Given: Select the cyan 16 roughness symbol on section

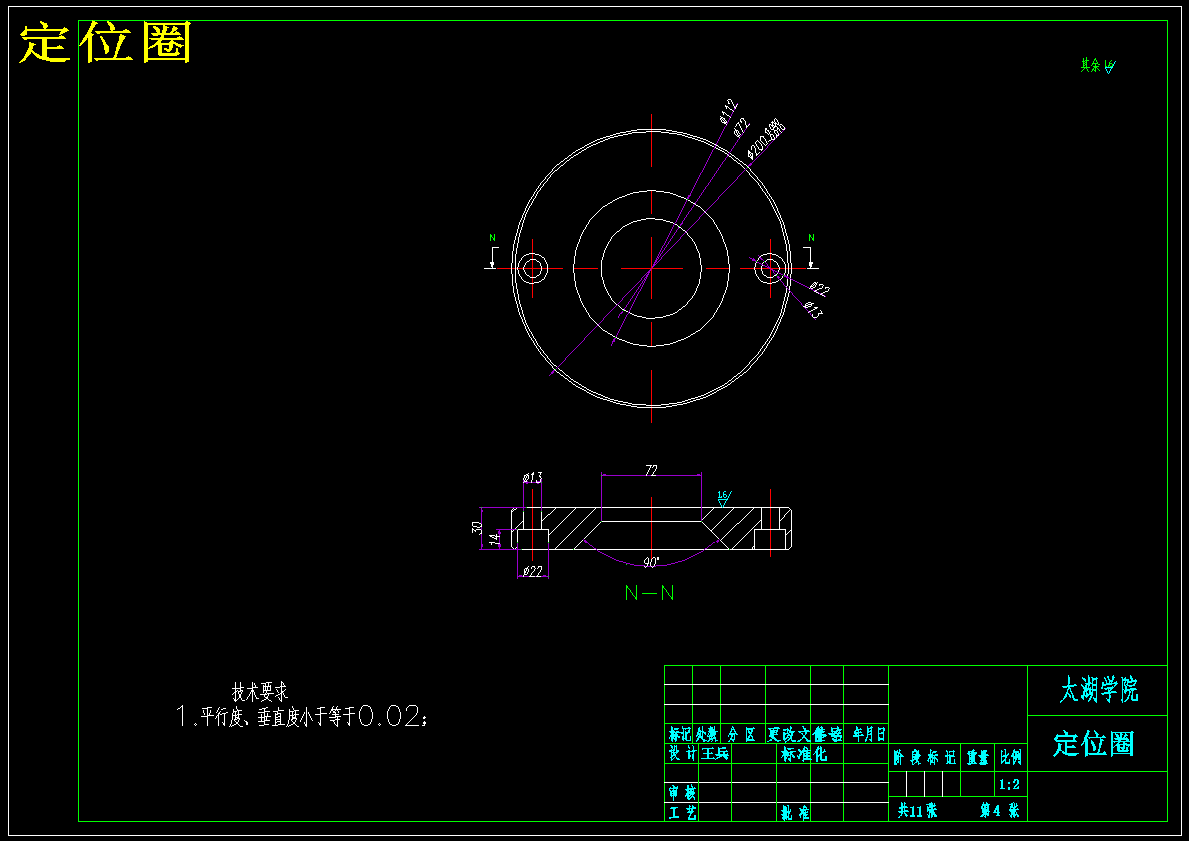Looking at the screenshot, I should point(723,498).
